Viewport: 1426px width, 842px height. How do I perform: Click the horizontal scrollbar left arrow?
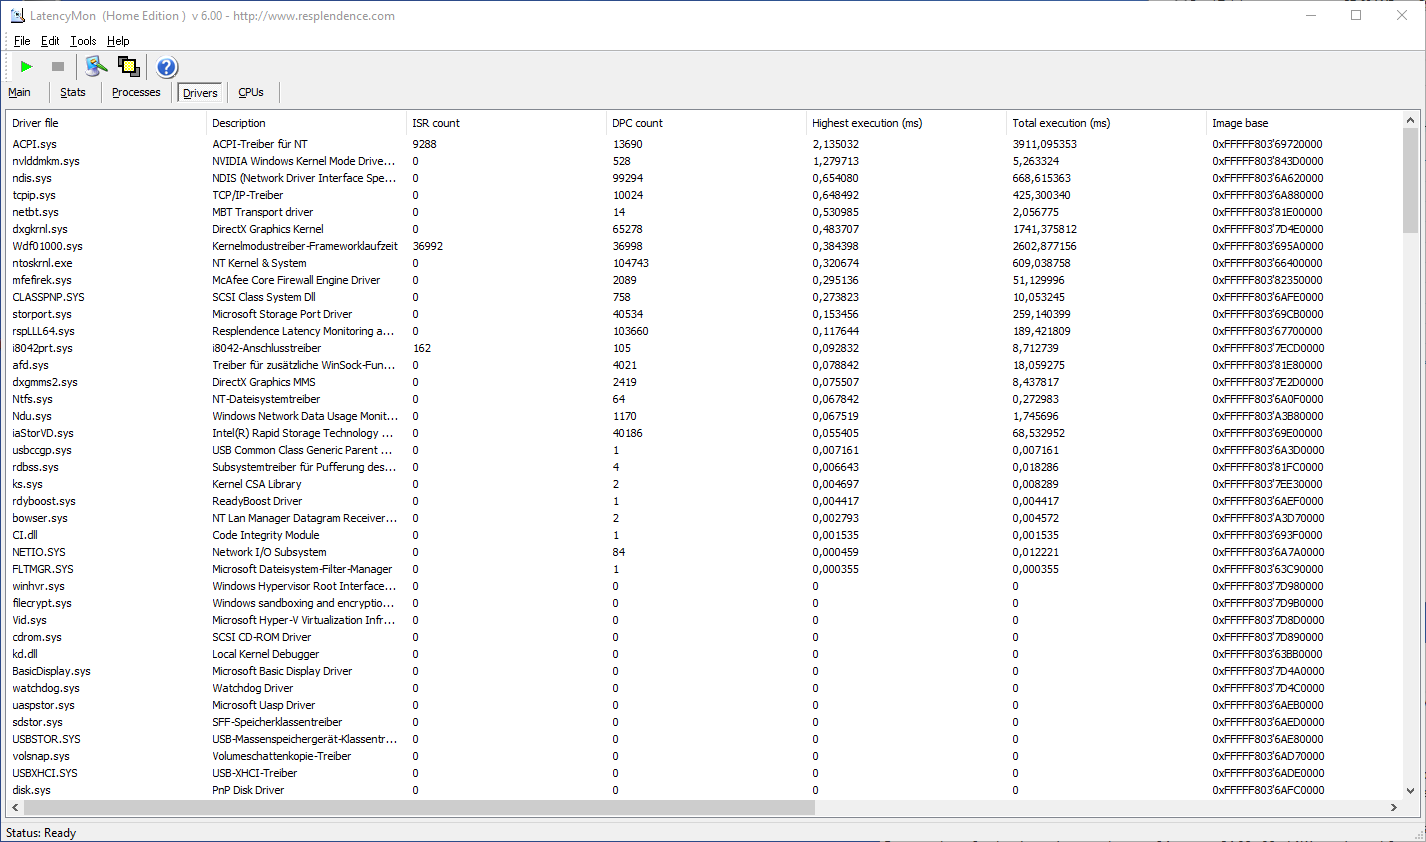[15, 807]
